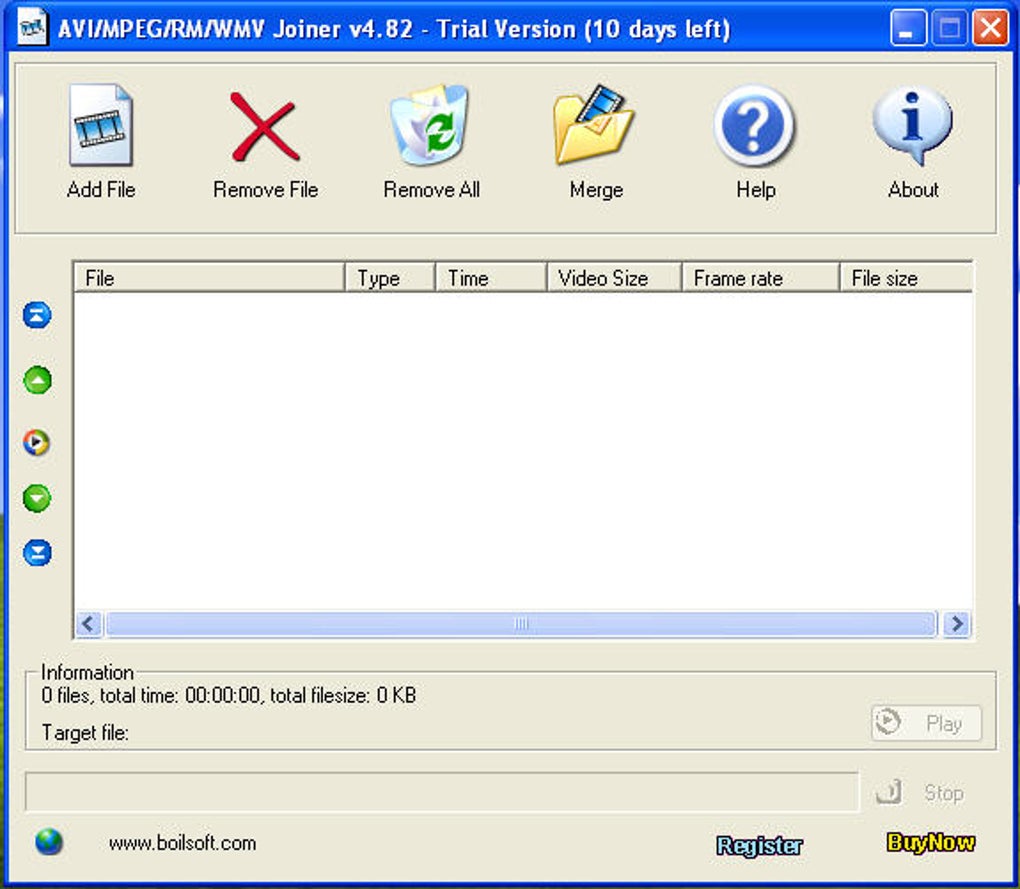Click the application icon in the title bar
The width and height of the screenshot is (1020, 889).
(x=32, y=27)
